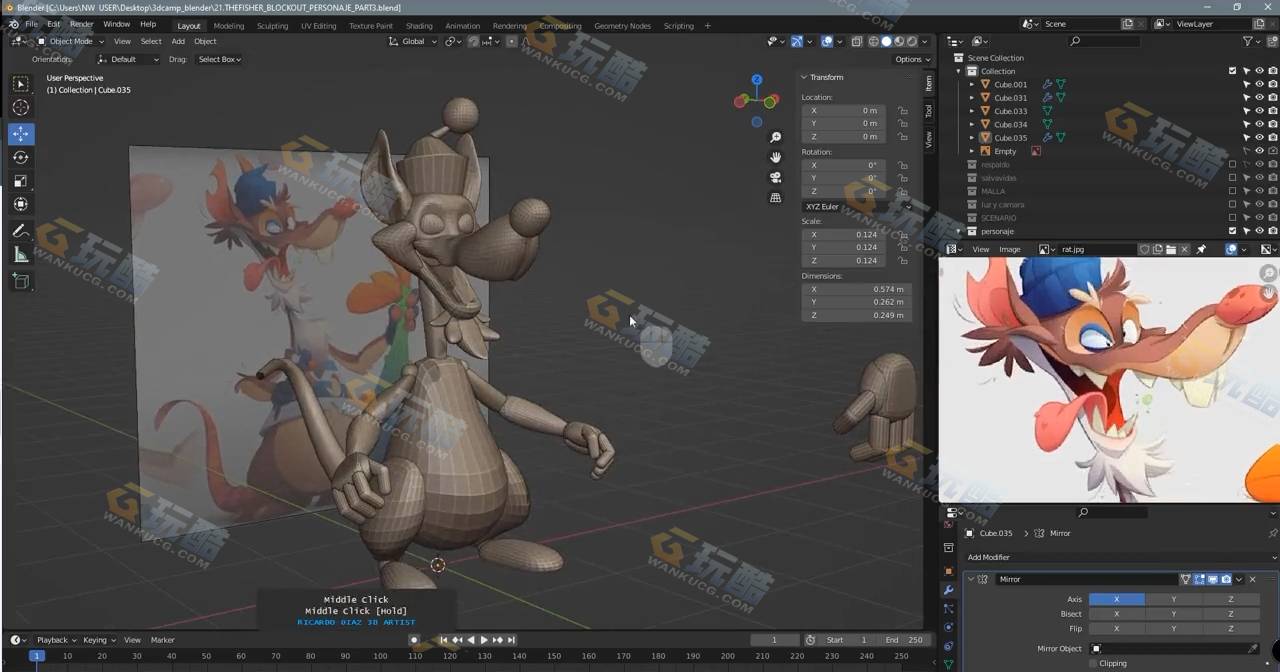Open the File menu
The width and height of the screenshot is (1280, 672).
31,24
